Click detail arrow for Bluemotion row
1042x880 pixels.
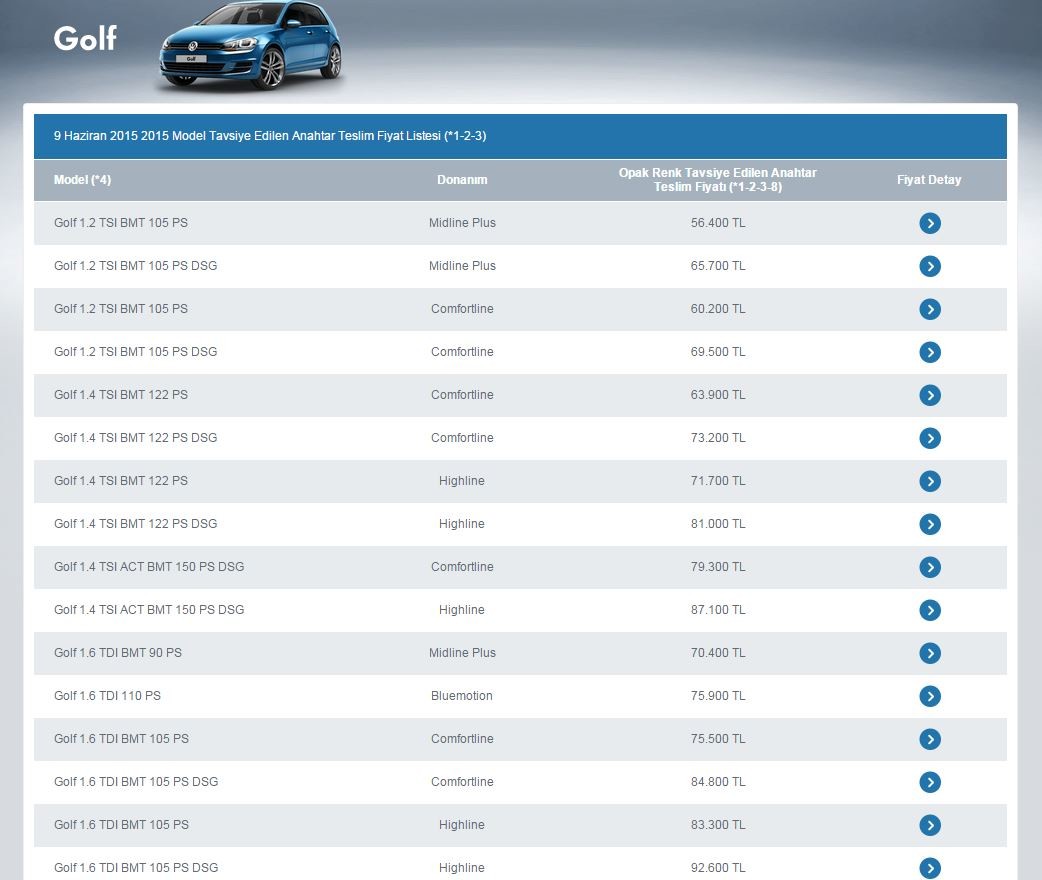930,696
